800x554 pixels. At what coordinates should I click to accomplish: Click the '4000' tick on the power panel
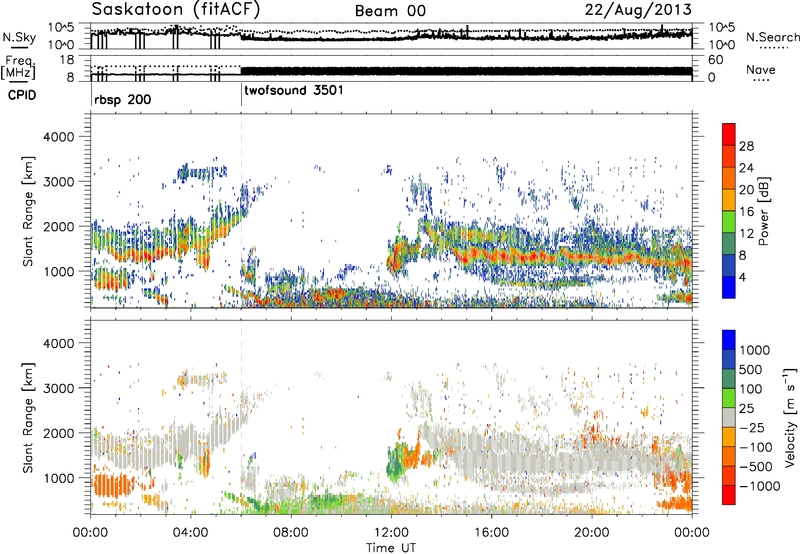pos(59,137)
